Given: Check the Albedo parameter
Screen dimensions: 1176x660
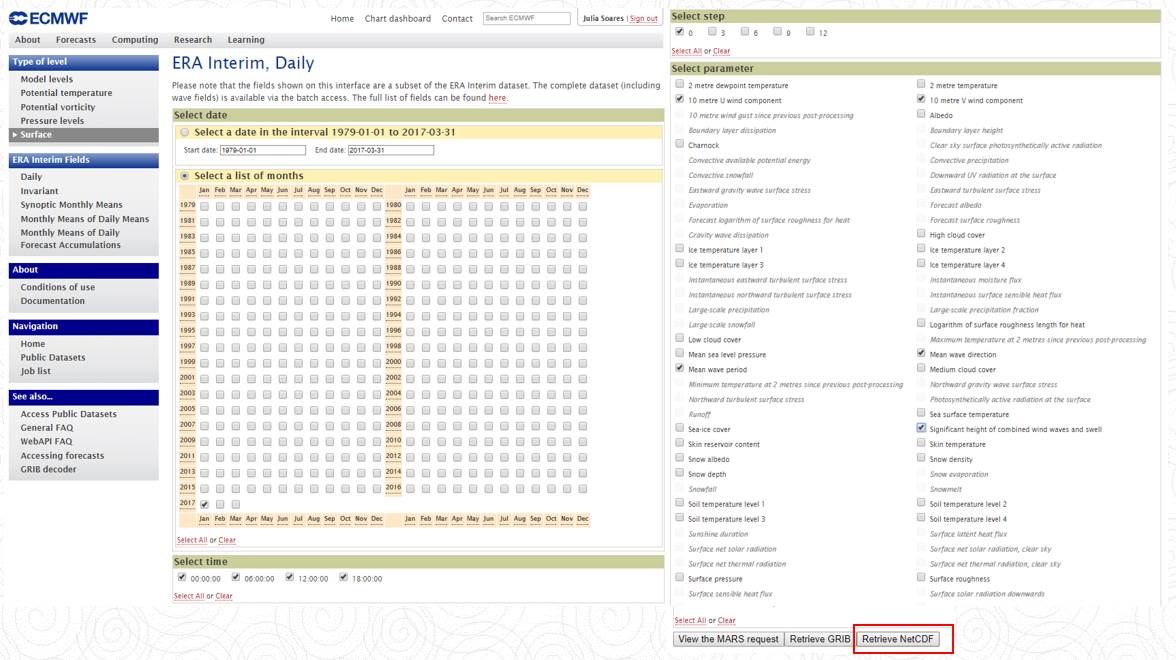Looking at the screenshot, I should point(921,114).
